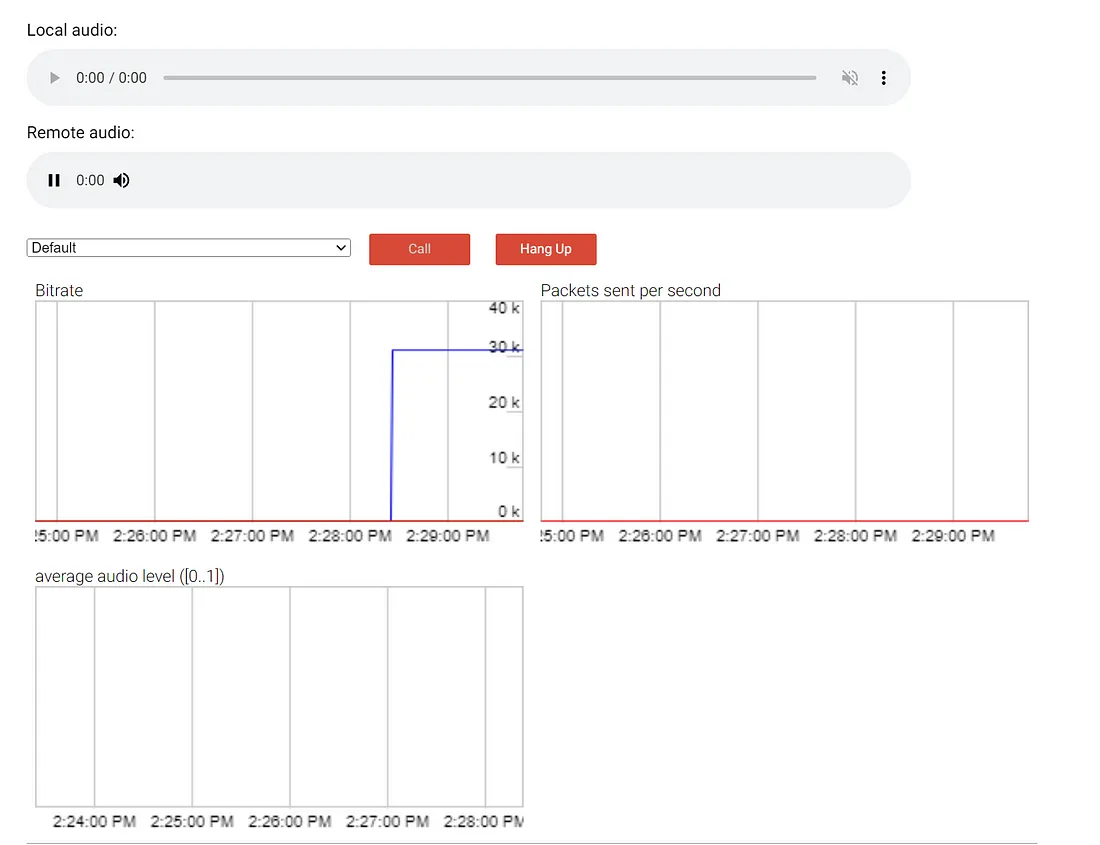Click the "Local audio:" label
Viewport: 1100px width, 845px height.
(72, 30)
